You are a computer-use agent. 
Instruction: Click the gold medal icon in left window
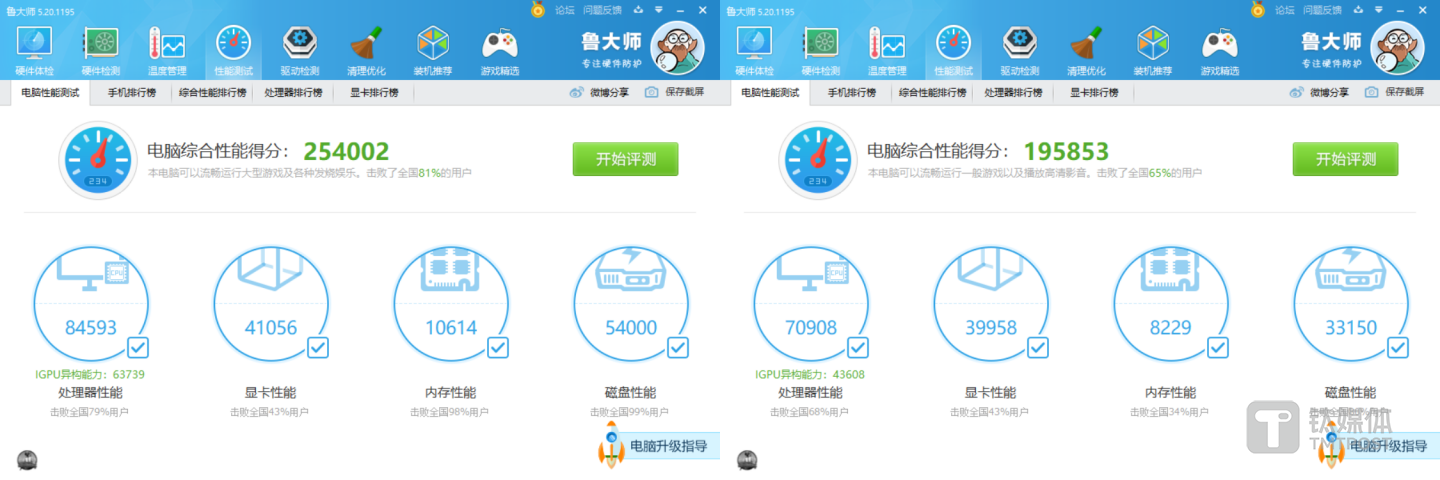538,10
